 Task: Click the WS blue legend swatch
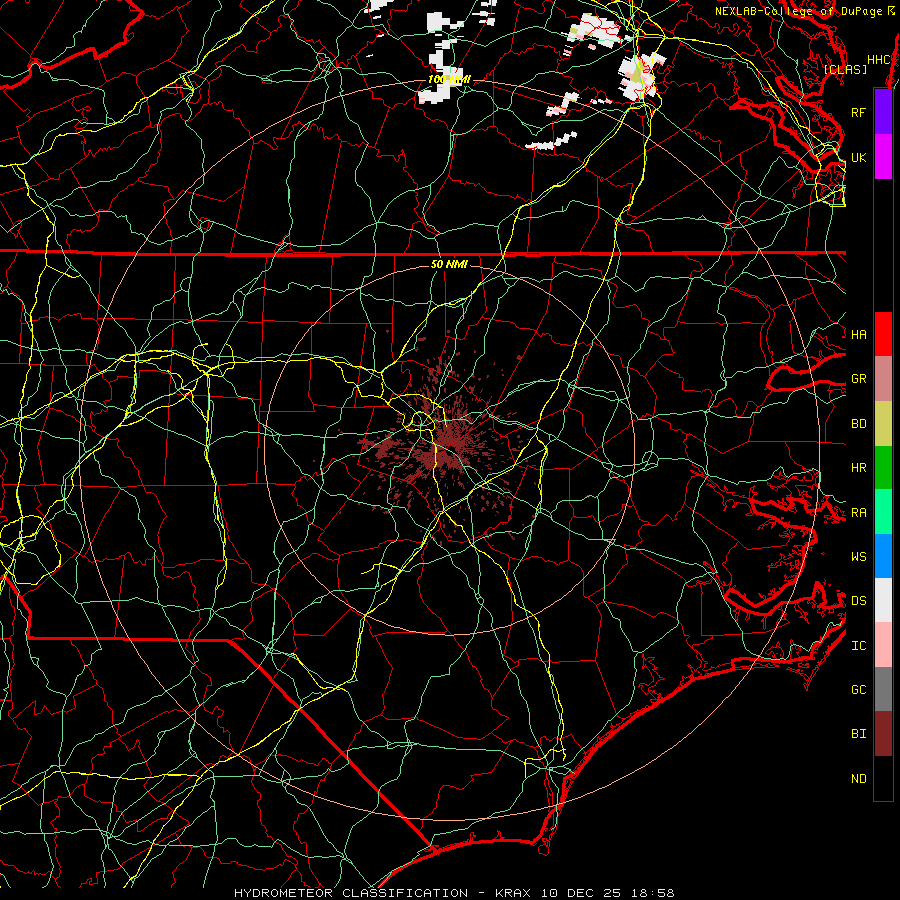(x=883, y=556)
